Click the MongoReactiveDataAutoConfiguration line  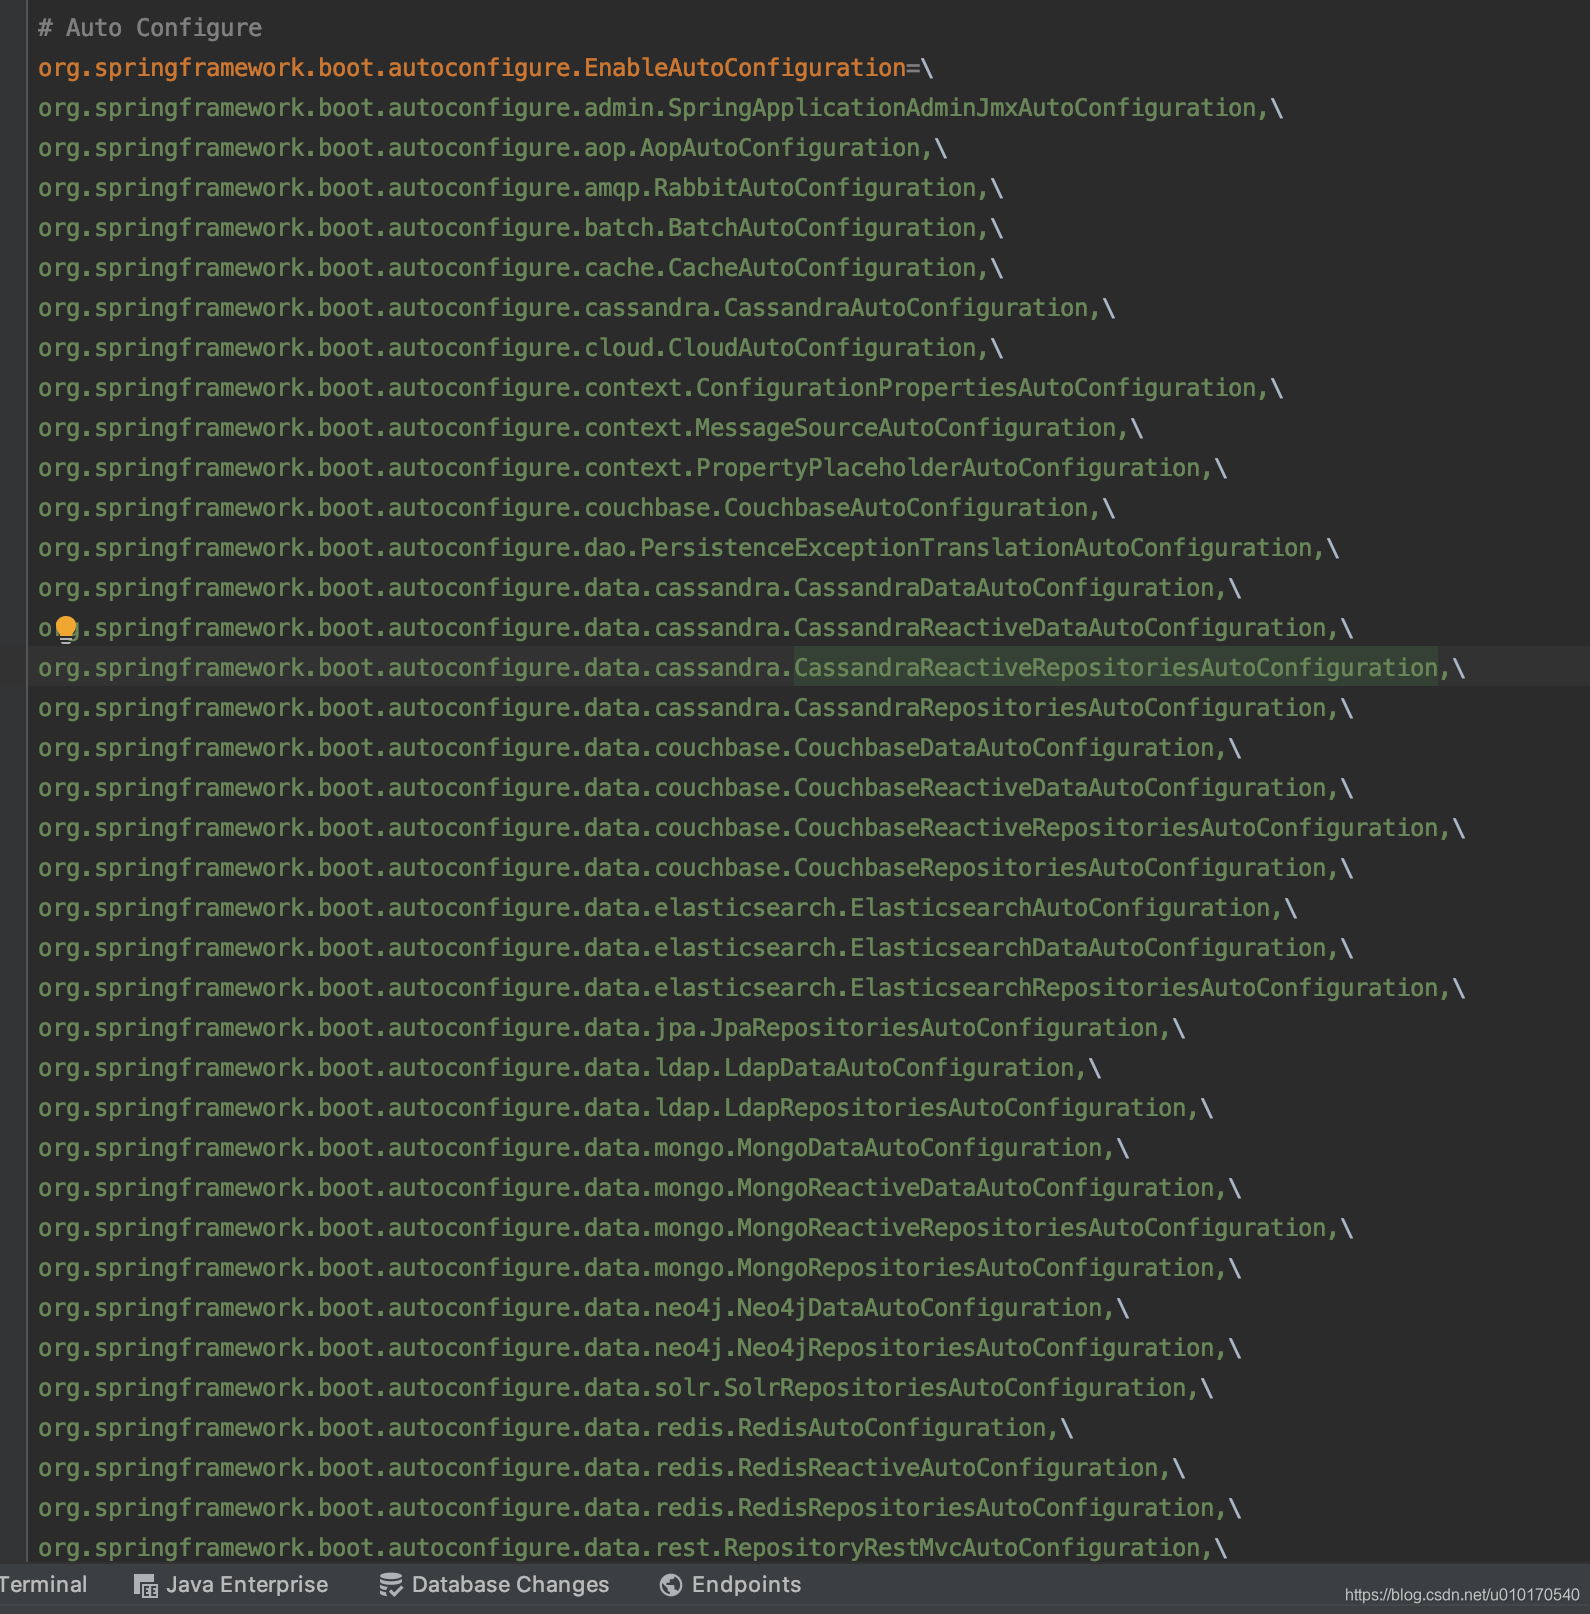[640, 1188]
